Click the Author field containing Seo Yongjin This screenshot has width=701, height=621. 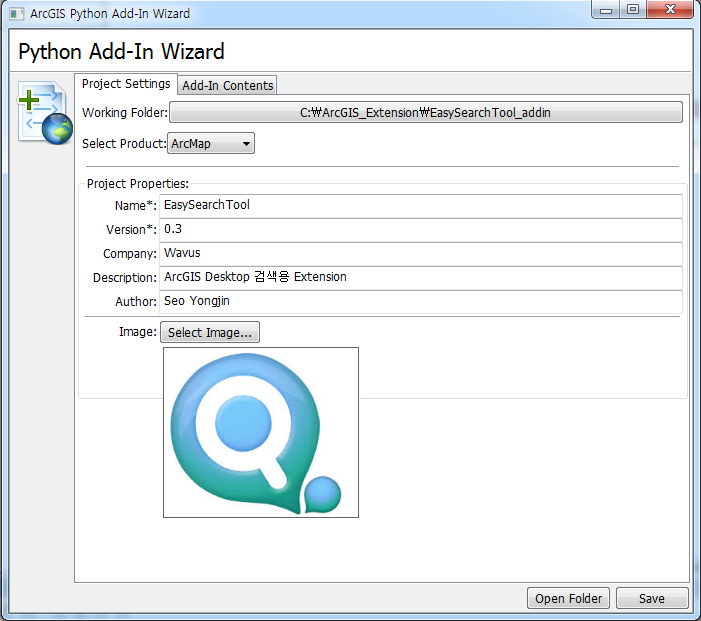click(x=421, y=302)
